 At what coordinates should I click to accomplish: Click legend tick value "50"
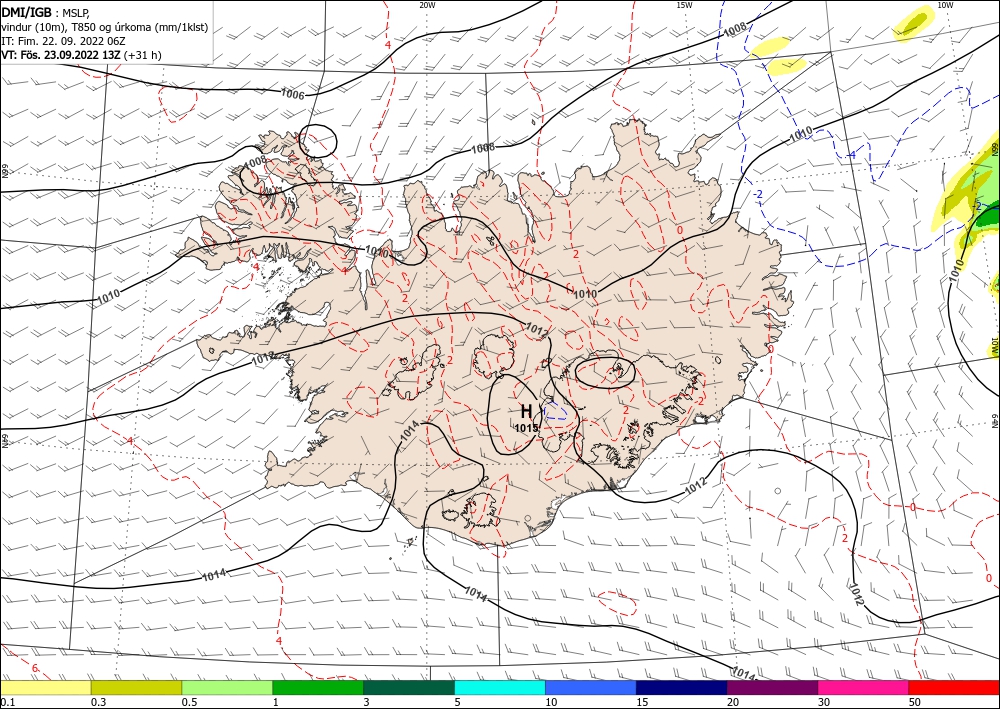(x=915, y=702)
